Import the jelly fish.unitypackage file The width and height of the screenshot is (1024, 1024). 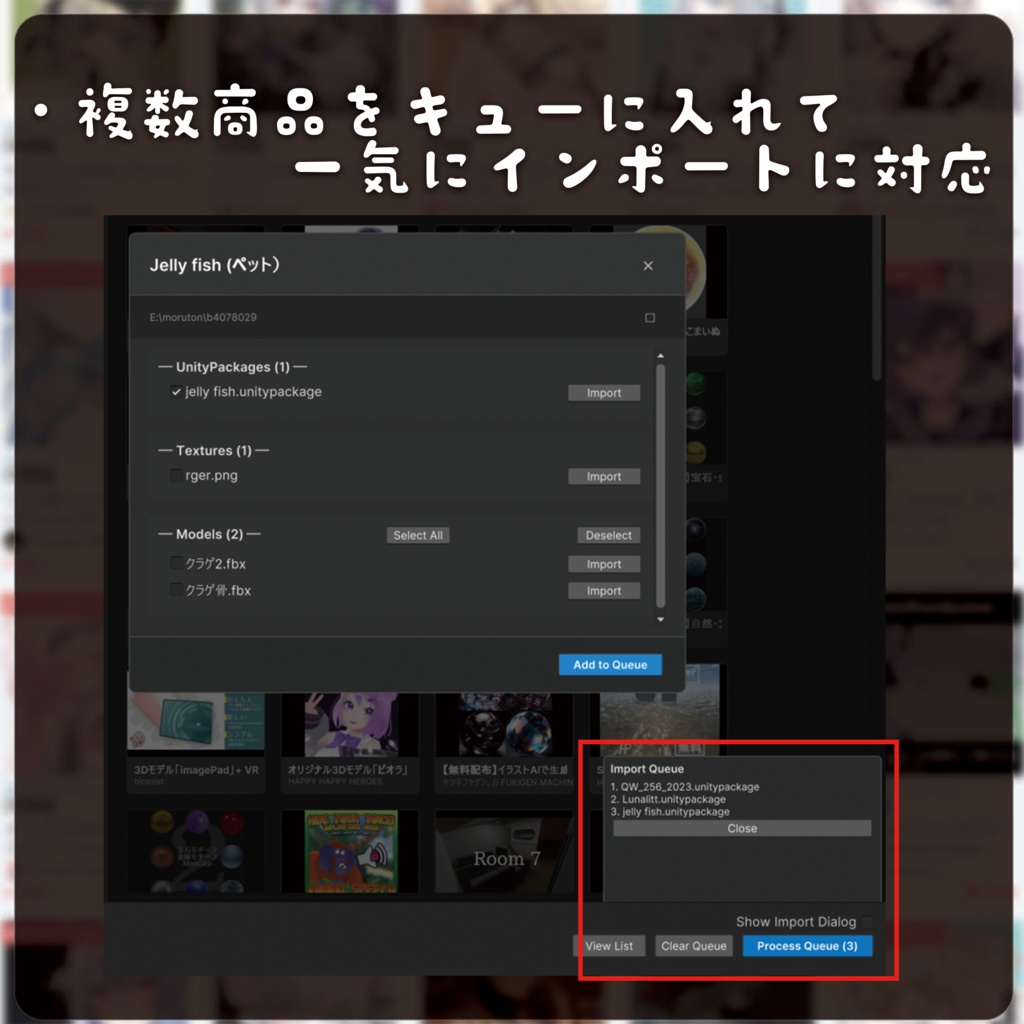[603, 392]
